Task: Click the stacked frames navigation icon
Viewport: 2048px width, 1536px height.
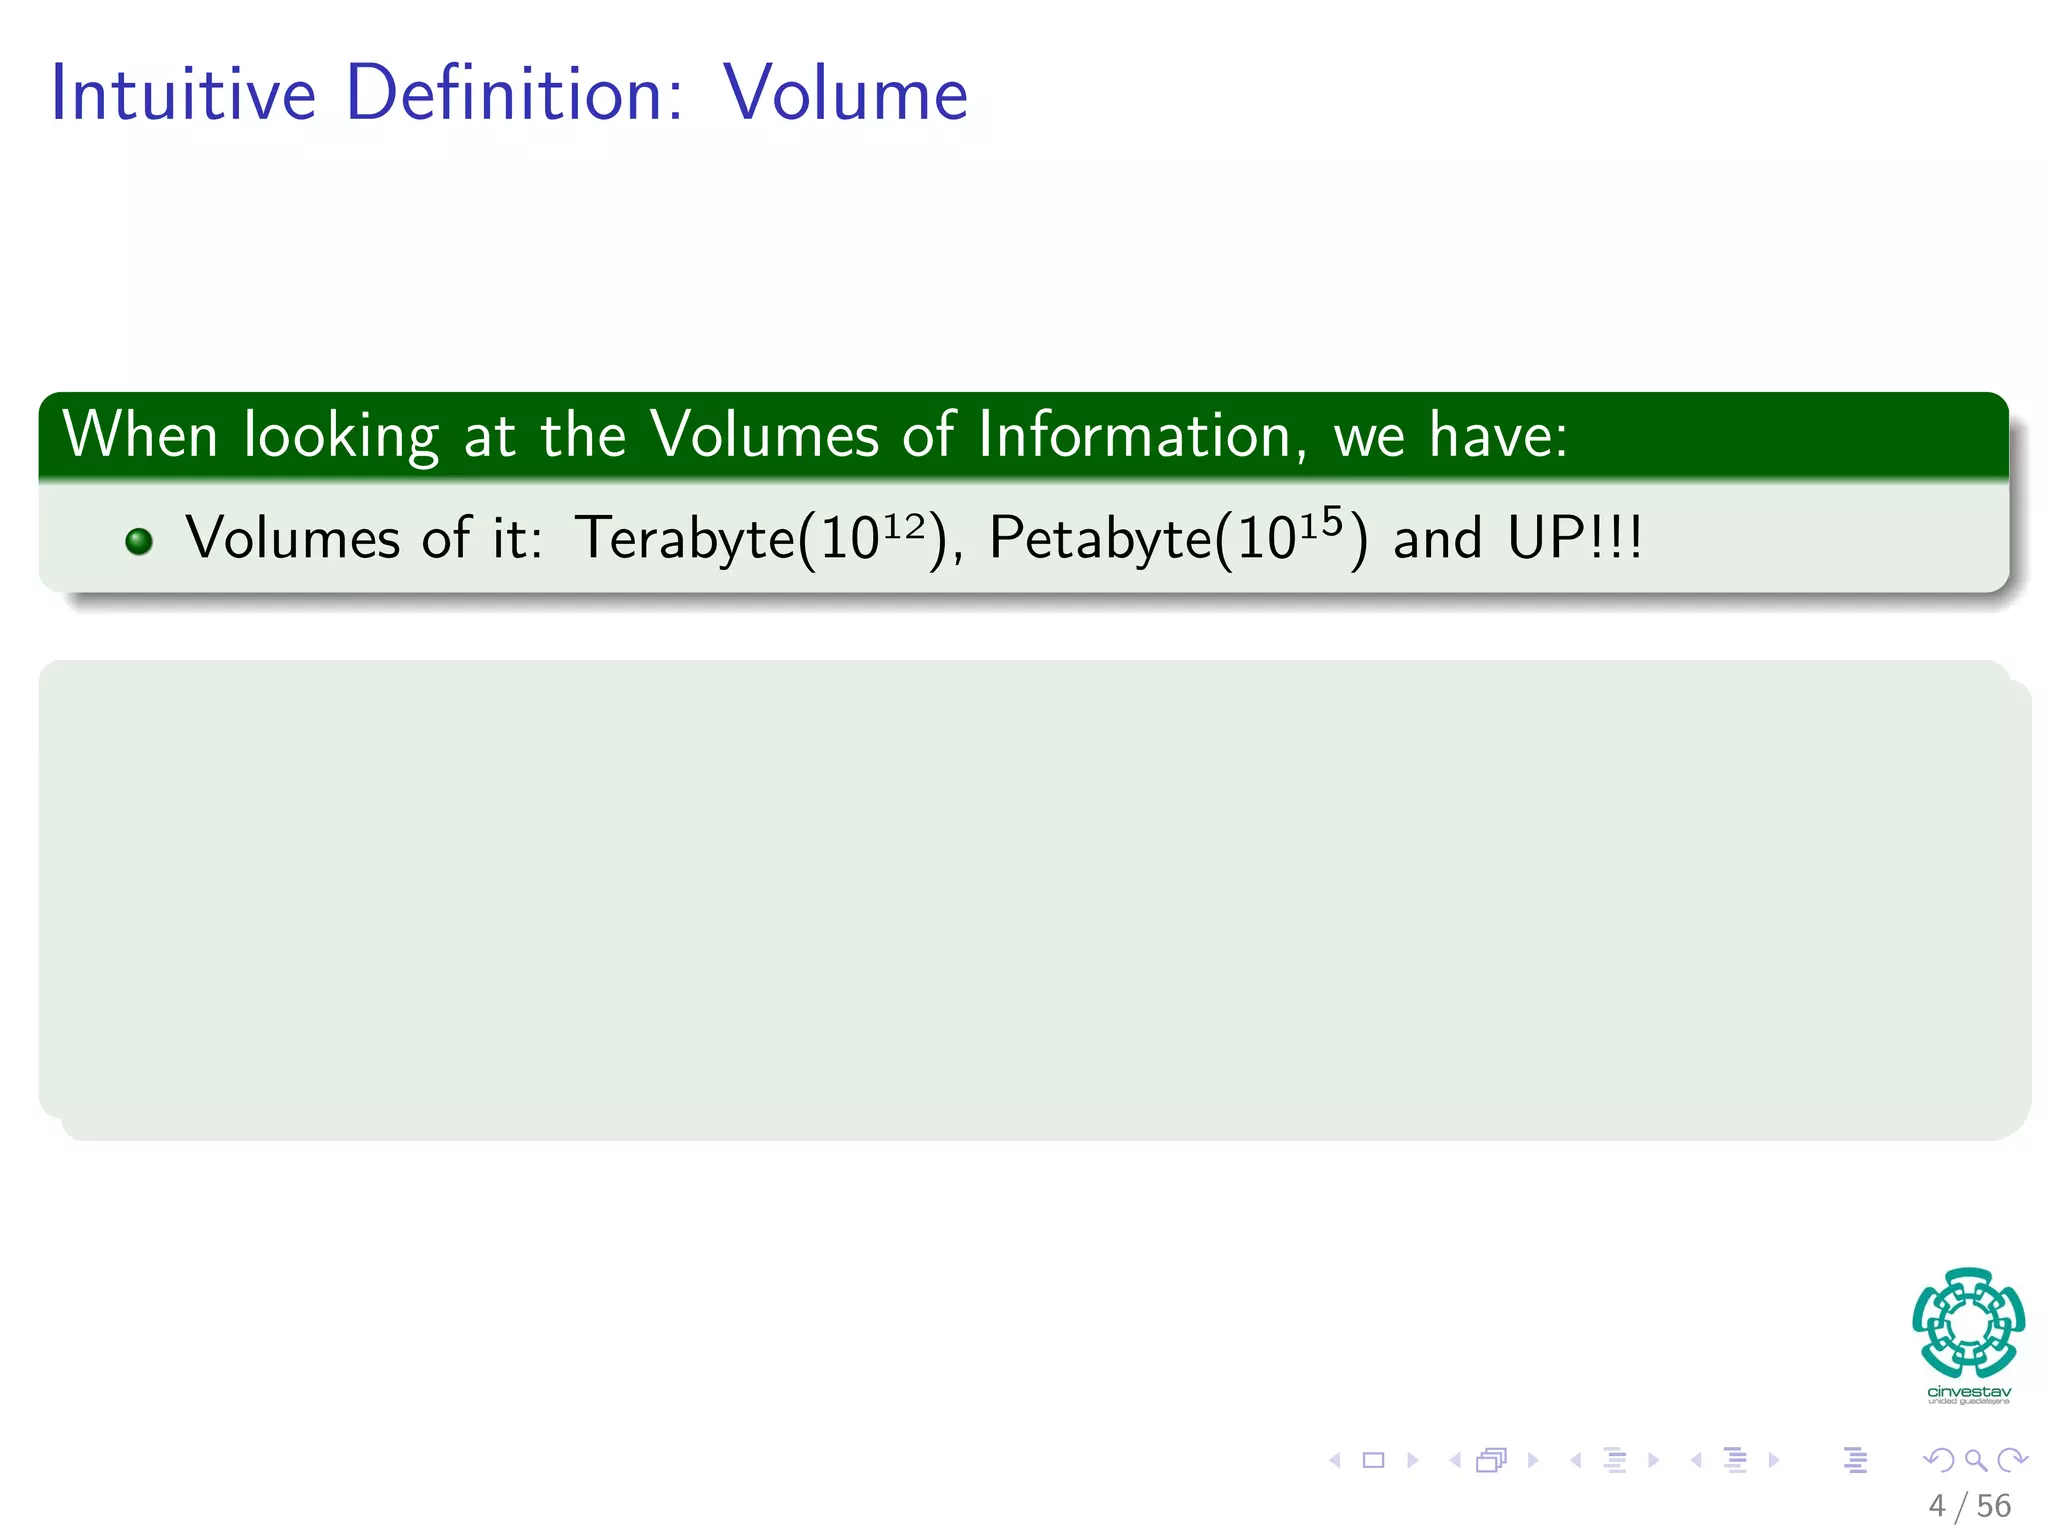Action: coord(1491,1461)
